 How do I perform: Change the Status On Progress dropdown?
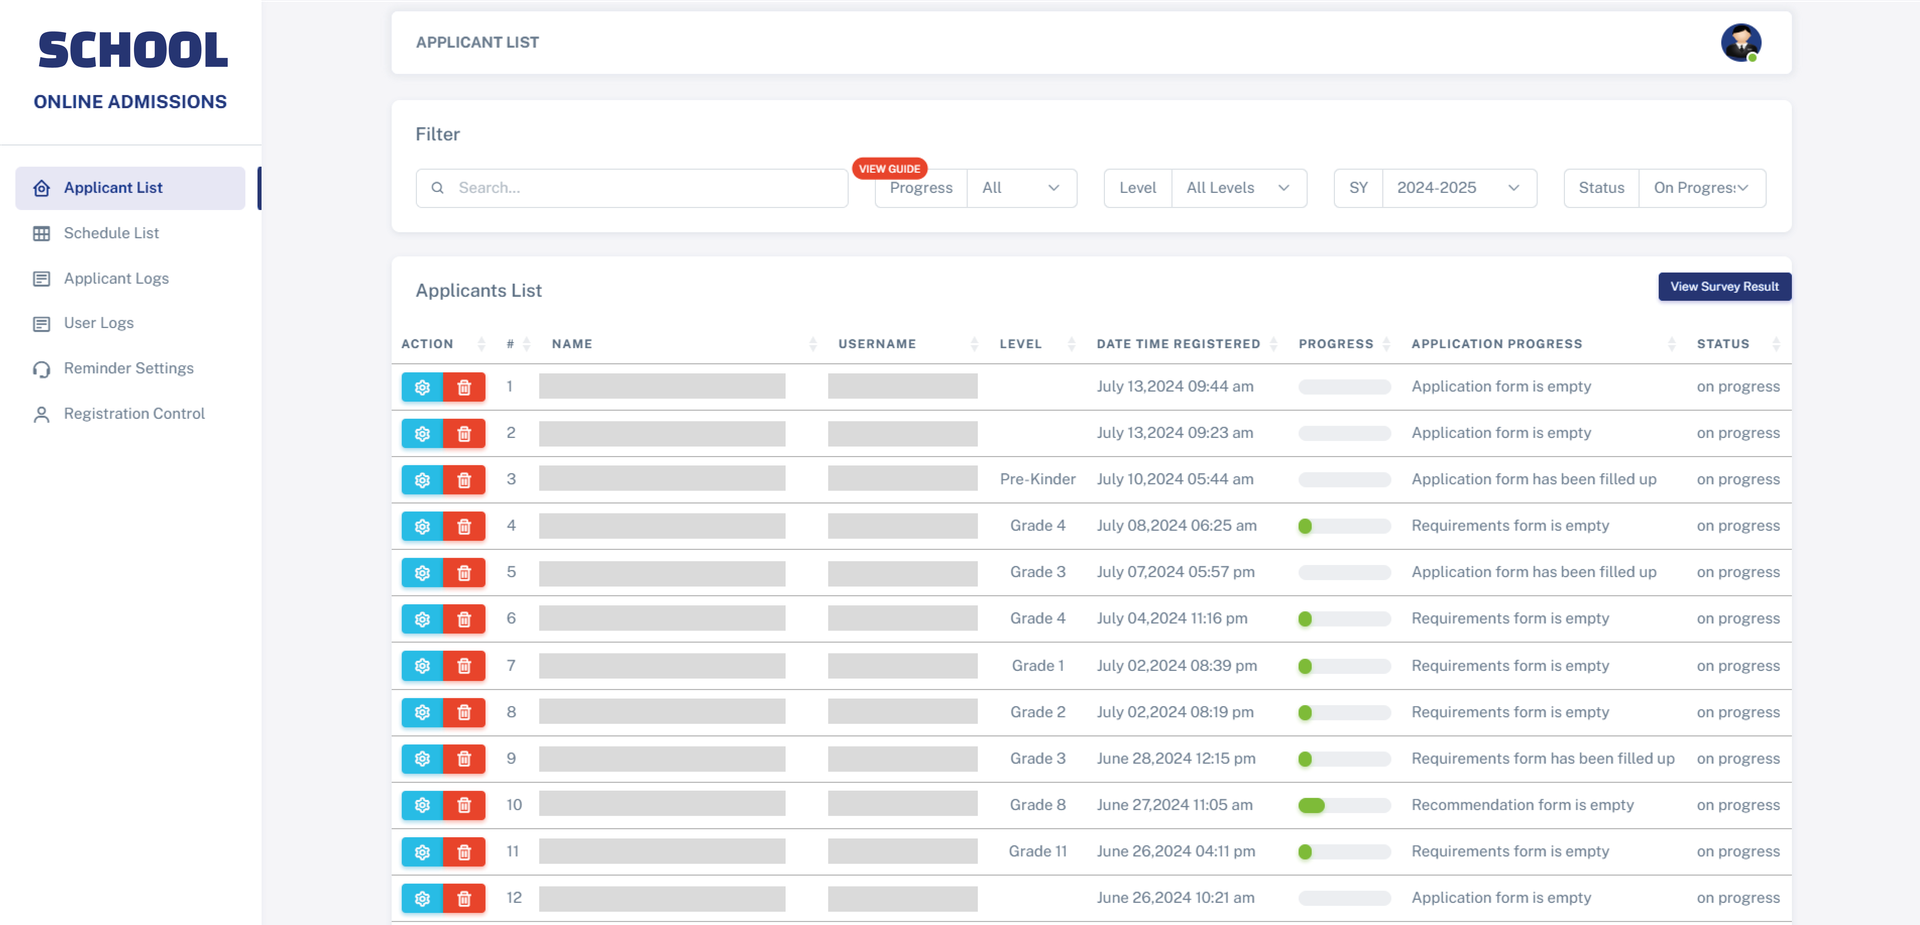1701,188
